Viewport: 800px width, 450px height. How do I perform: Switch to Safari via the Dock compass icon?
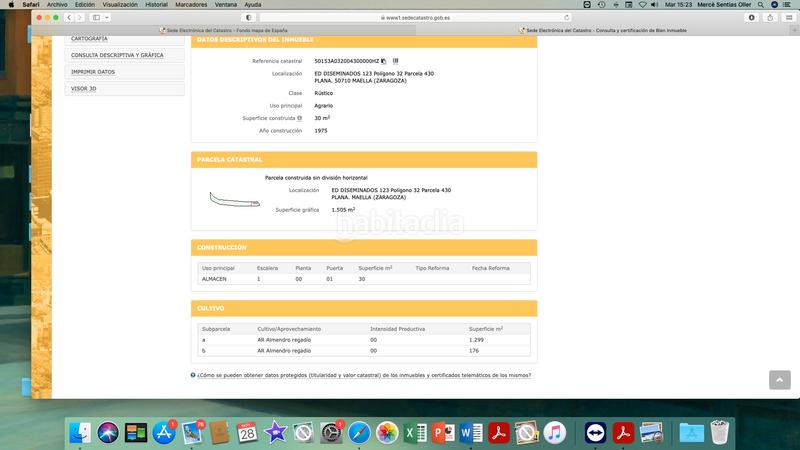(x=359, y=433)
